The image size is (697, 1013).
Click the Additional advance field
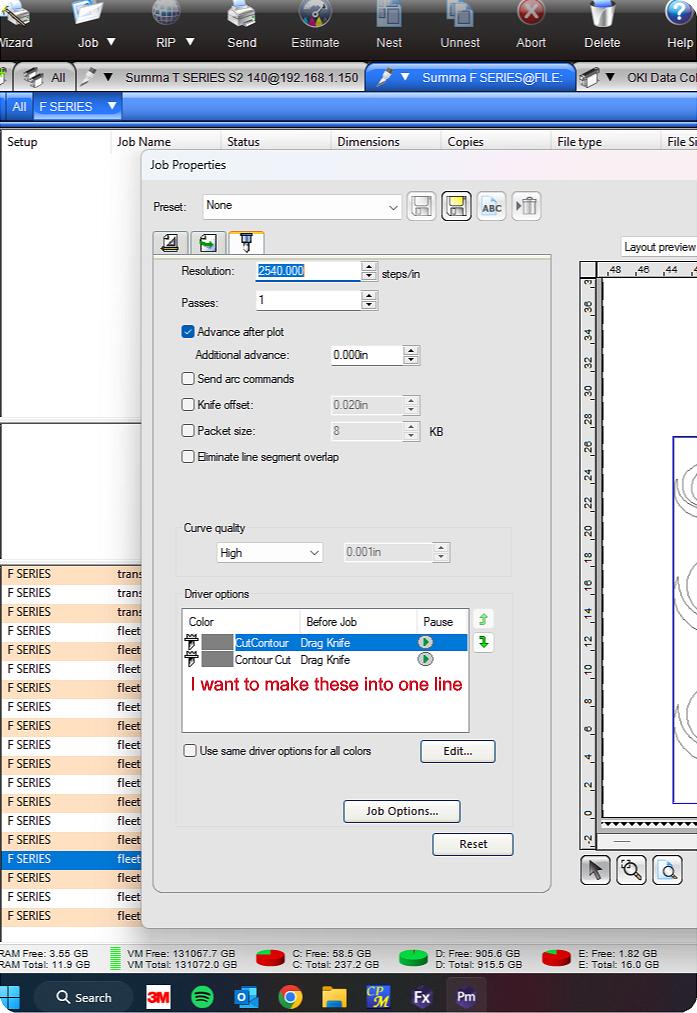point(367,355)
